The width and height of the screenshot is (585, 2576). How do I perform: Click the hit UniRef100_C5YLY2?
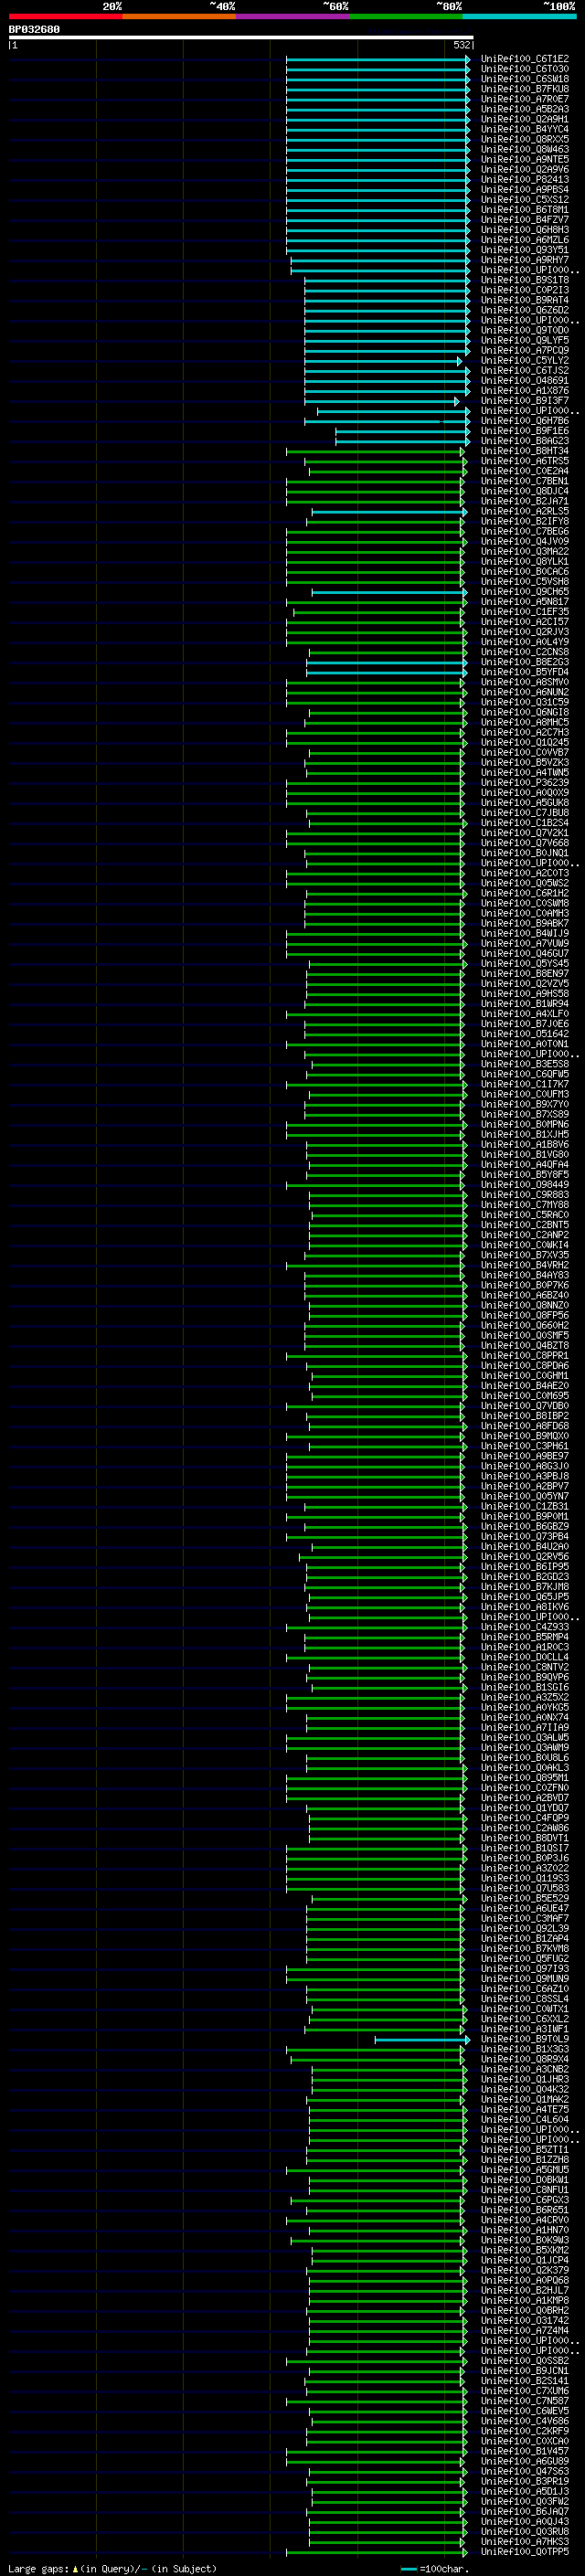click(524, 361)
